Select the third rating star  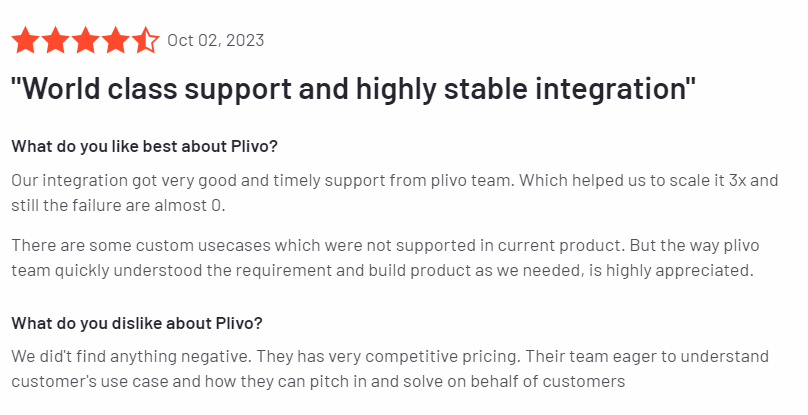(x=86, y=41)
